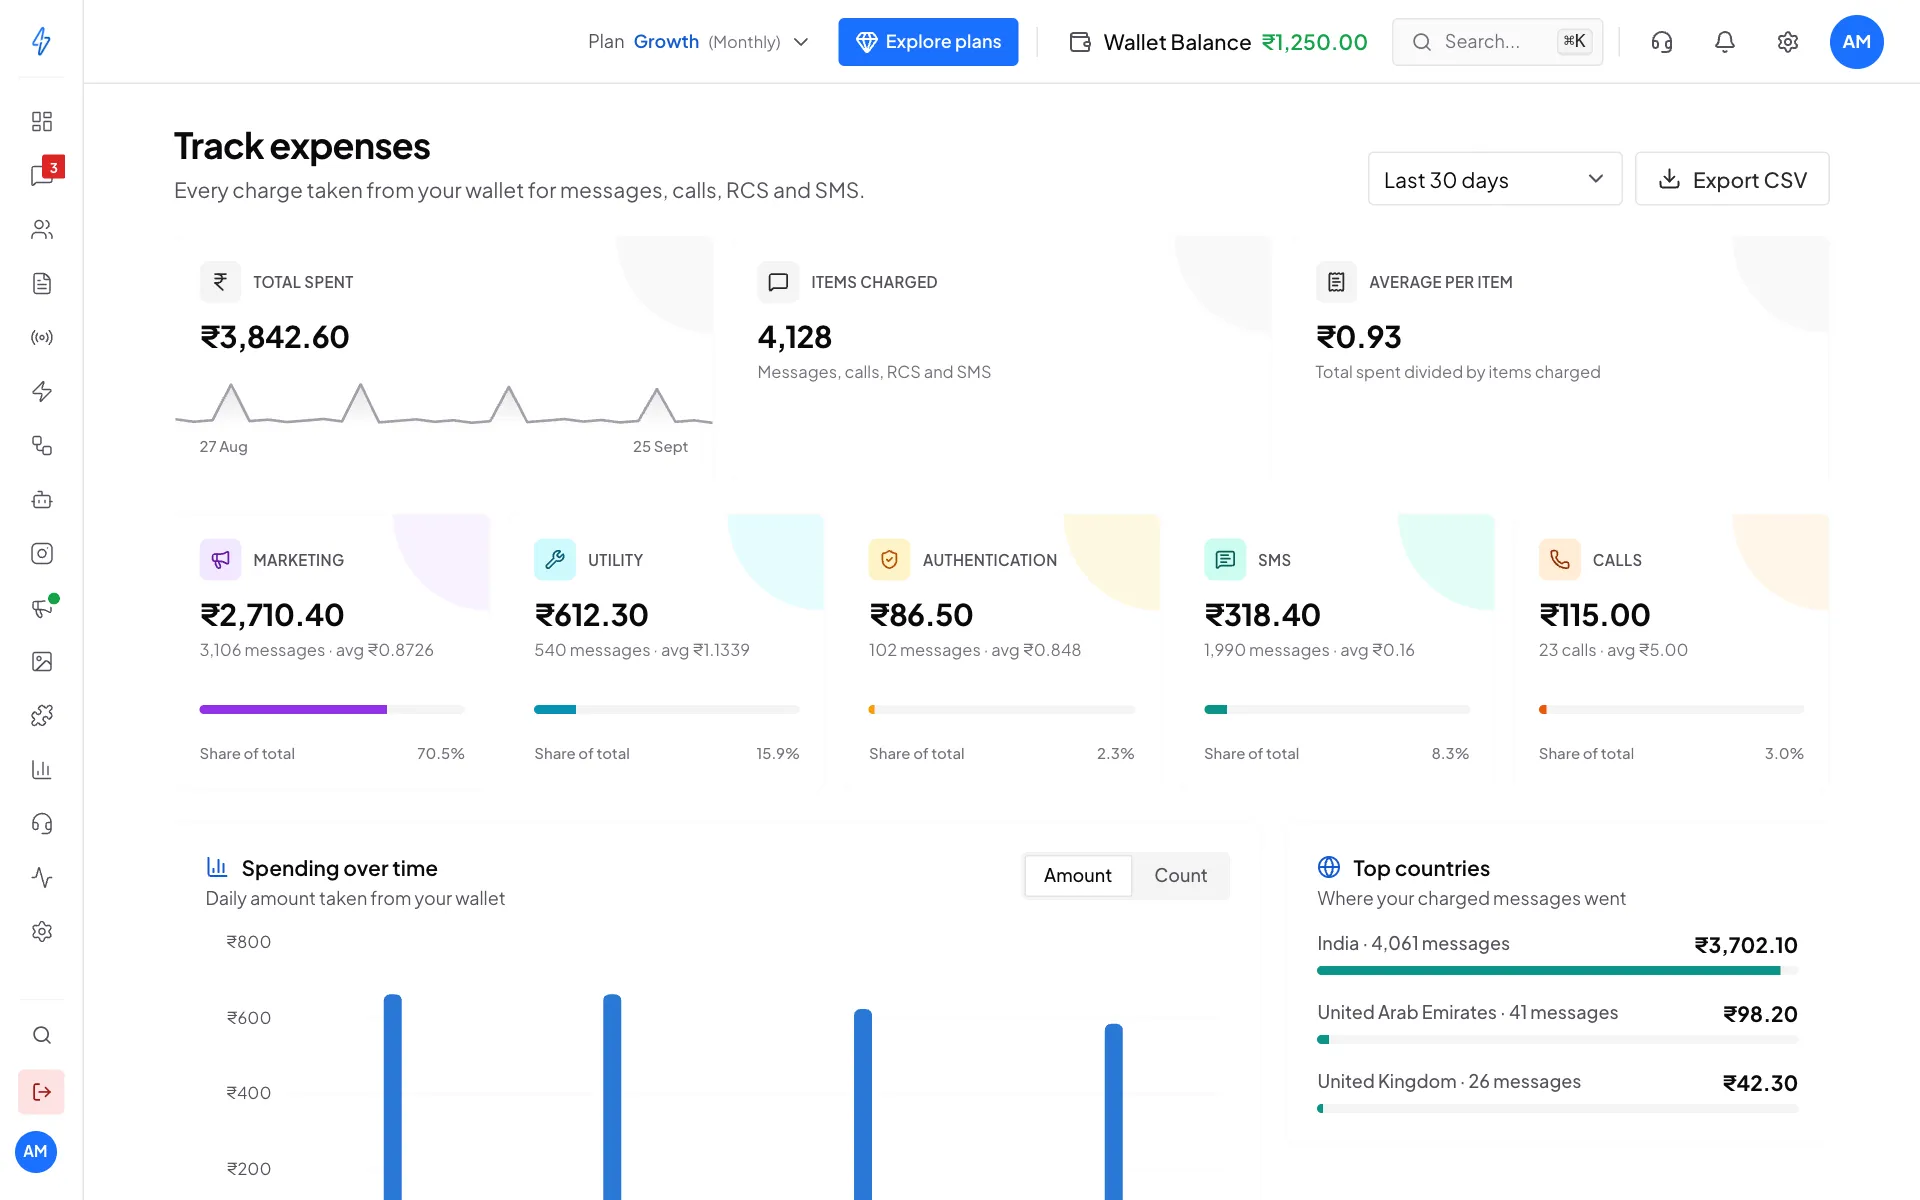
Task: Click the Search input field
Action: (1497, 41)
